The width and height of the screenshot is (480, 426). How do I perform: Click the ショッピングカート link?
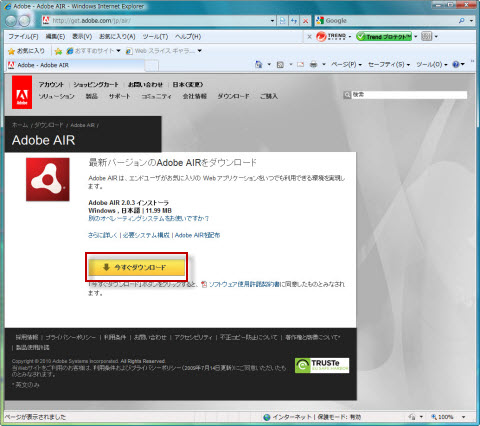(x=96, y=85)
